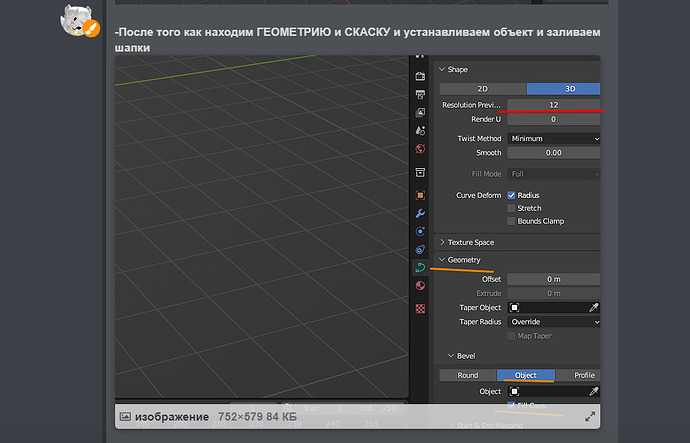Click the Taper Object eyedropper icon
Viewport: 690px width, 443px height.
pyautogui.click(x=593, y=308)
